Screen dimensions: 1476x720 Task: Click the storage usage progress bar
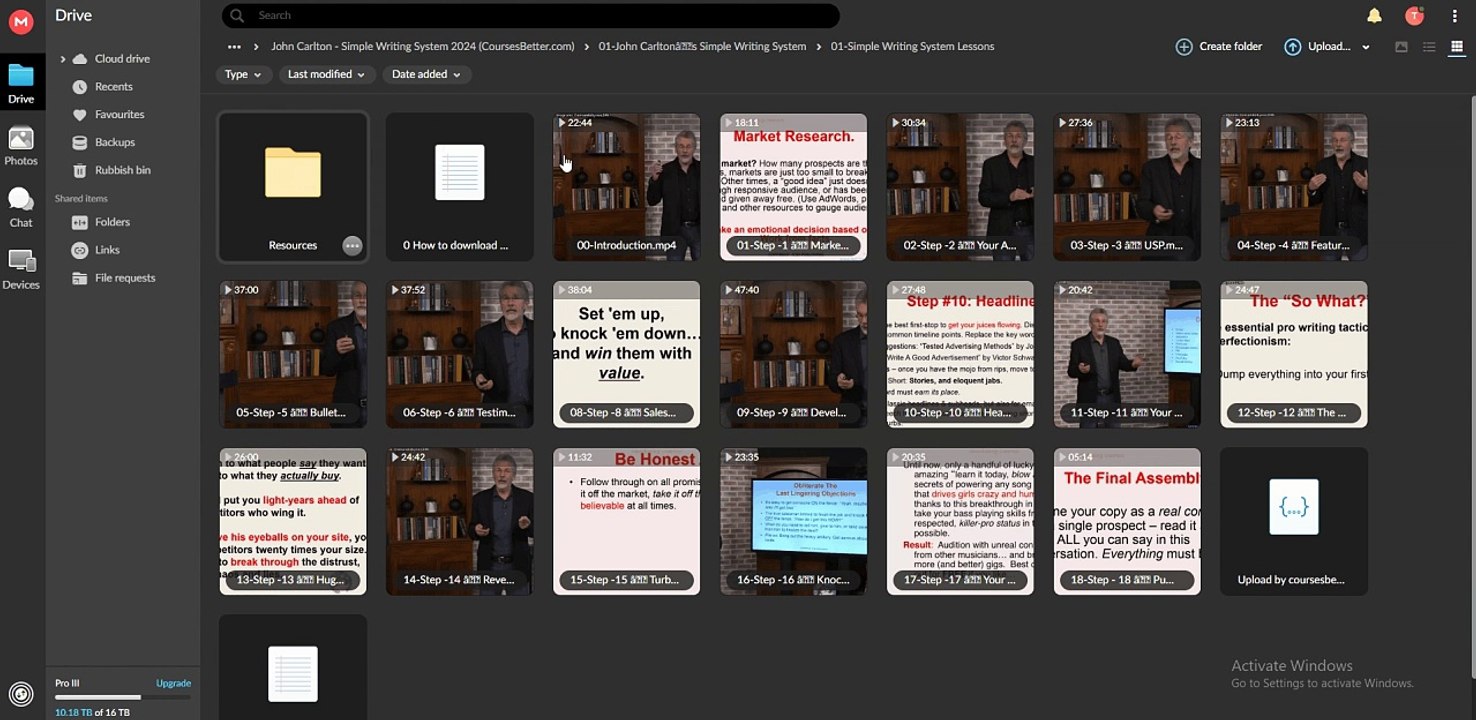tap(122, 697)
